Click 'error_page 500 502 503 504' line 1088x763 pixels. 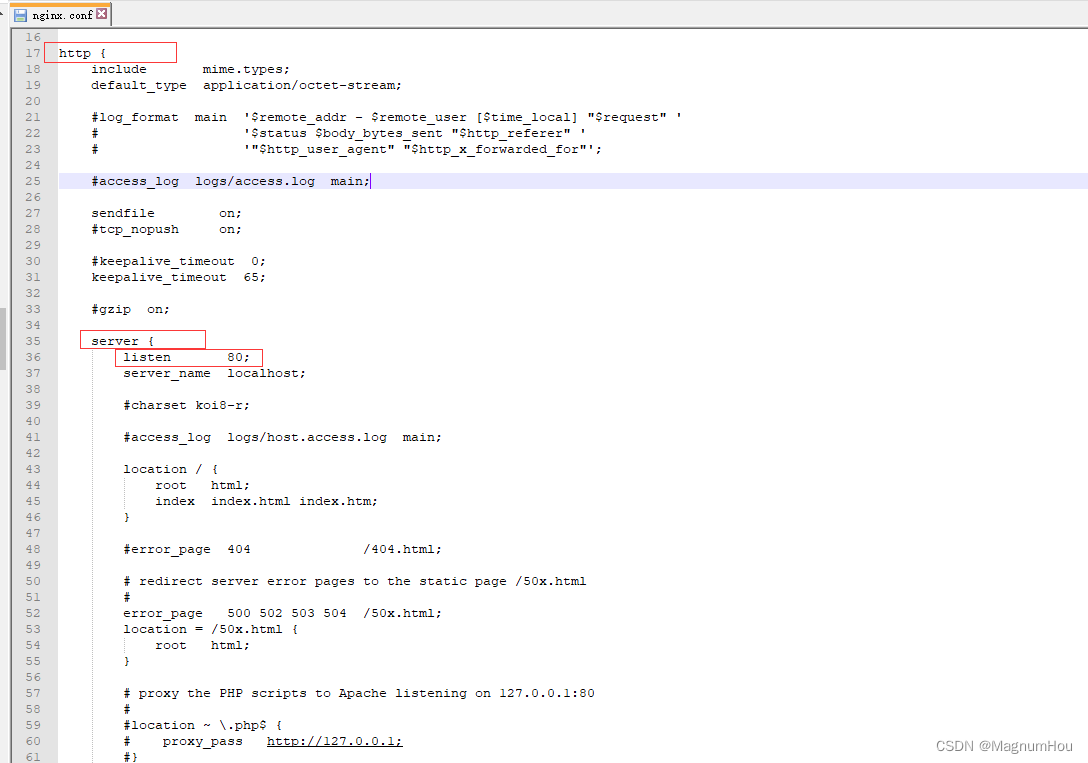282,613
